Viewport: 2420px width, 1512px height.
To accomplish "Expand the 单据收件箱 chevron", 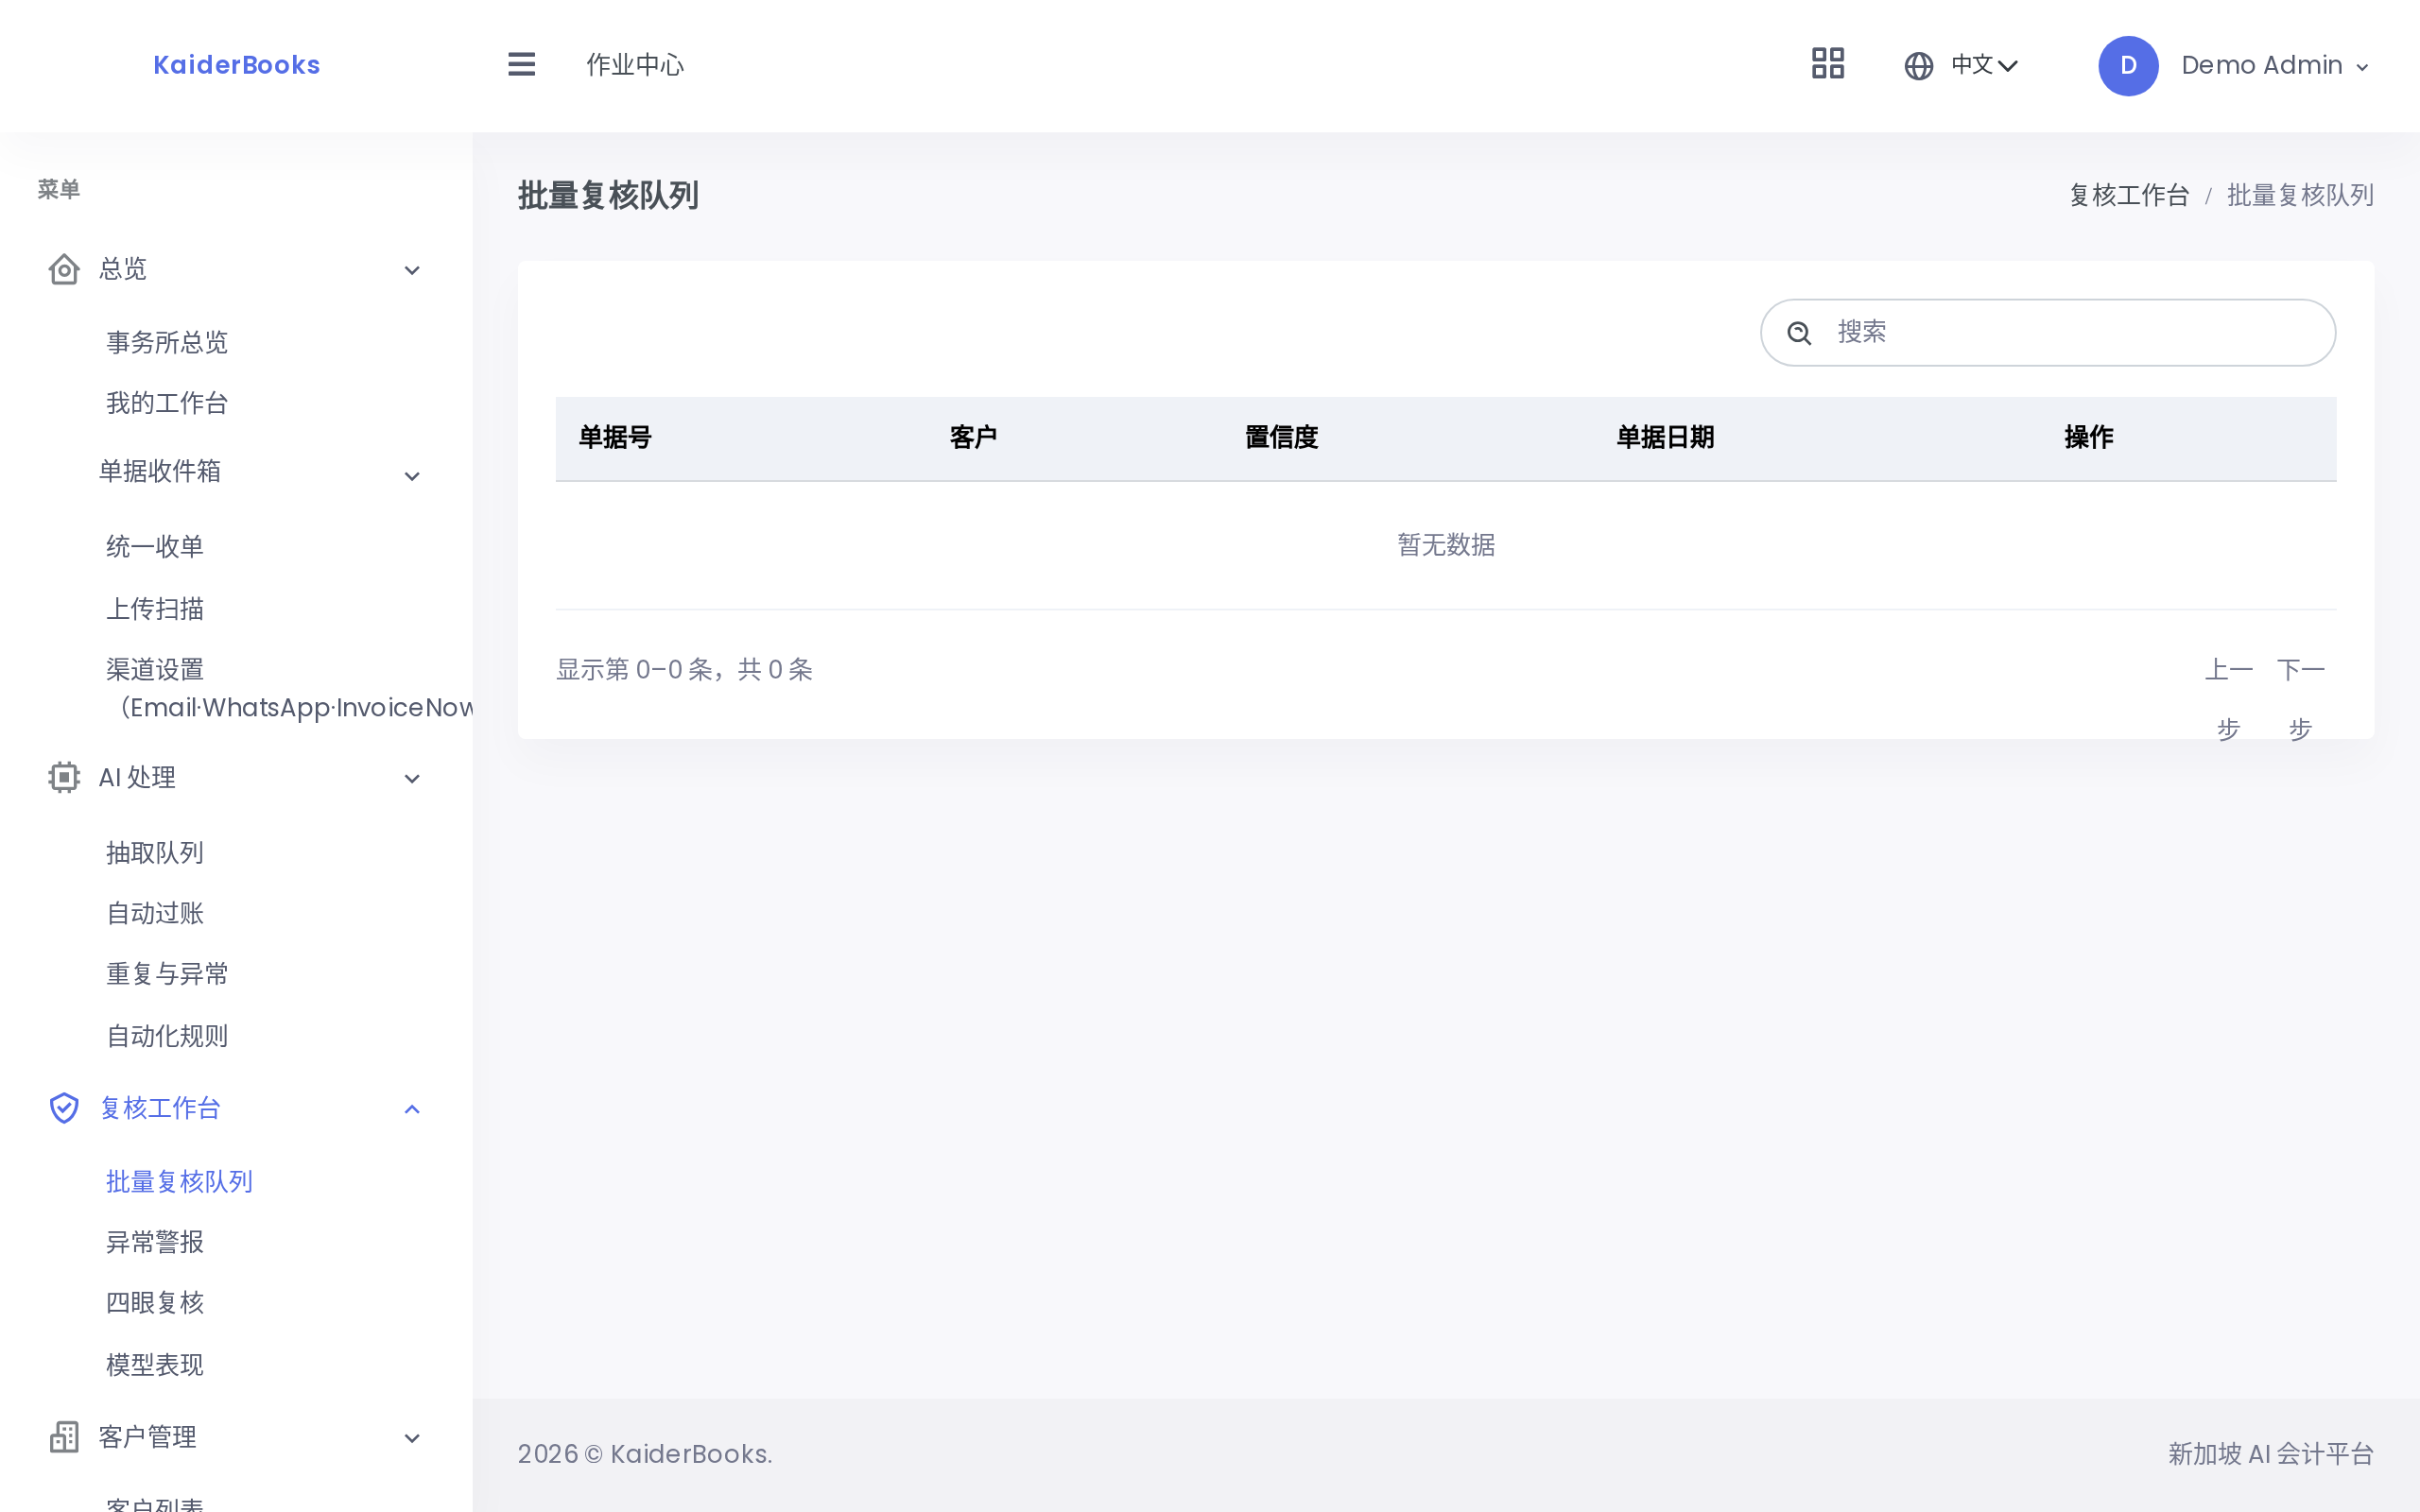I will [x=412, y=476].
